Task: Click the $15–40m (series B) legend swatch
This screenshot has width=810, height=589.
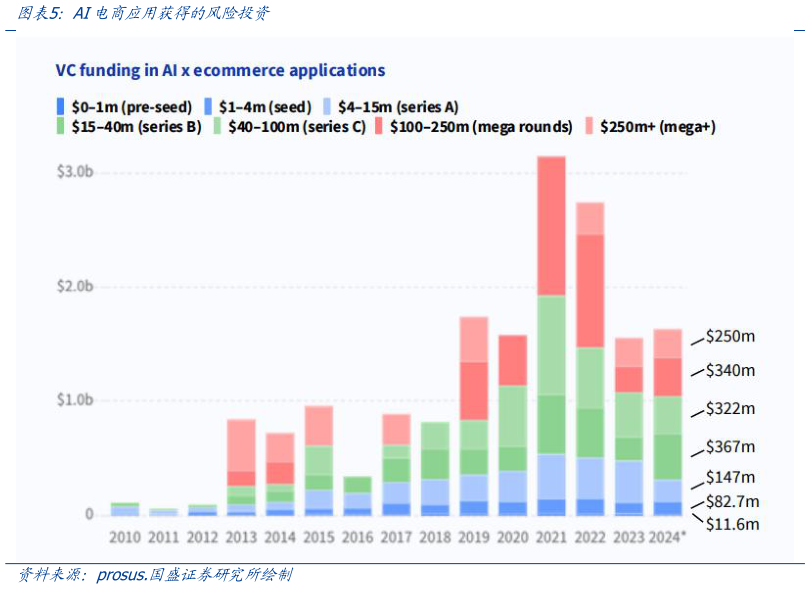Action: 61,127
